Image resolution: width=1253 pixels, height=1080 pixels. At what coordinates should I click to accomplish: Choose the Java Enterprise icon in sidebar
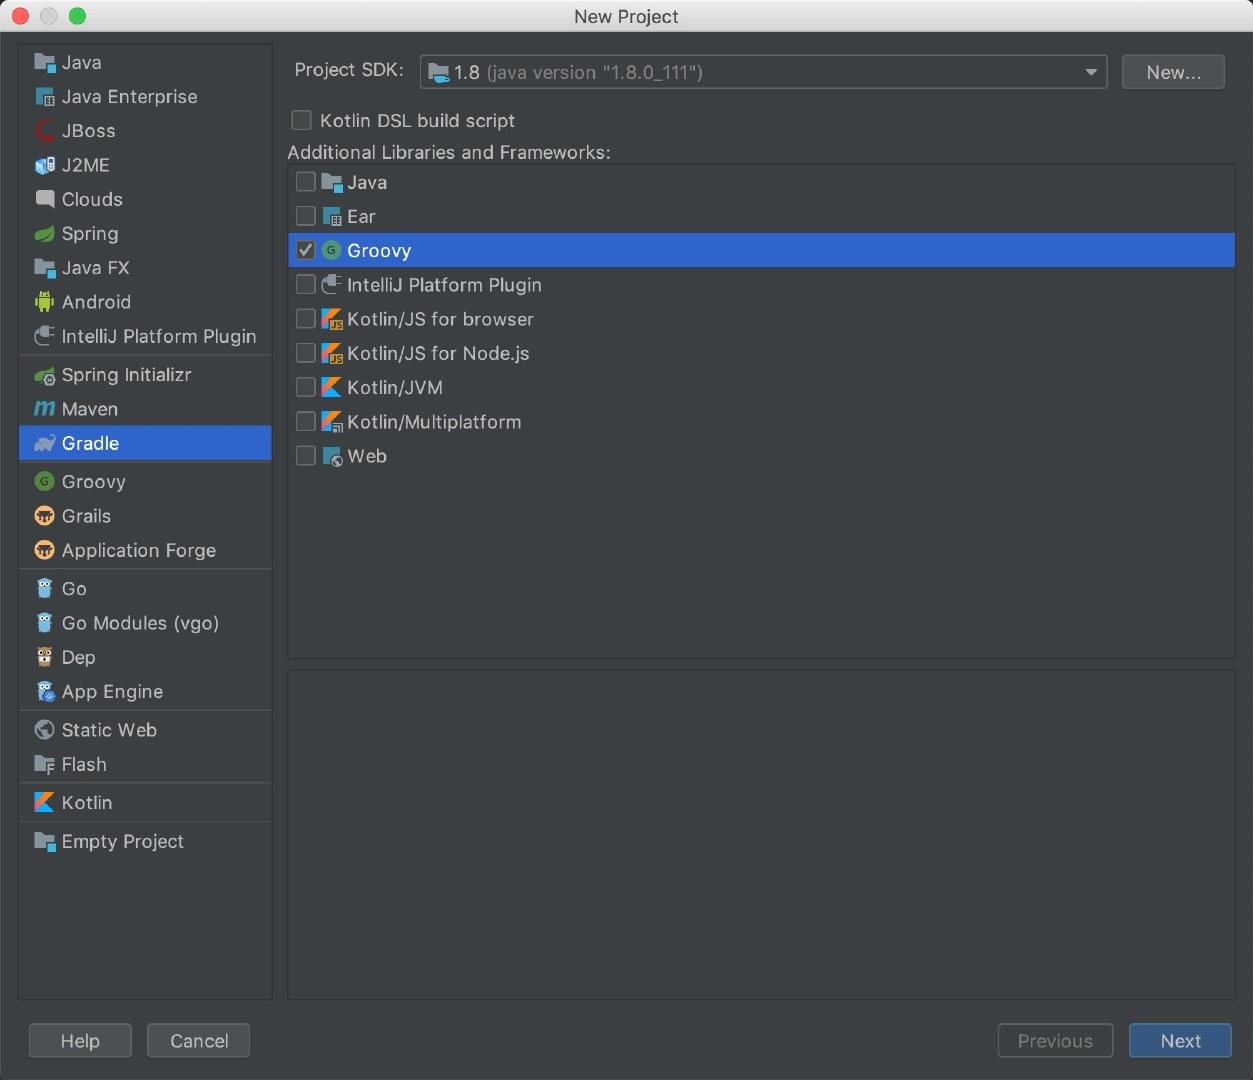click(x=44, y=97)
